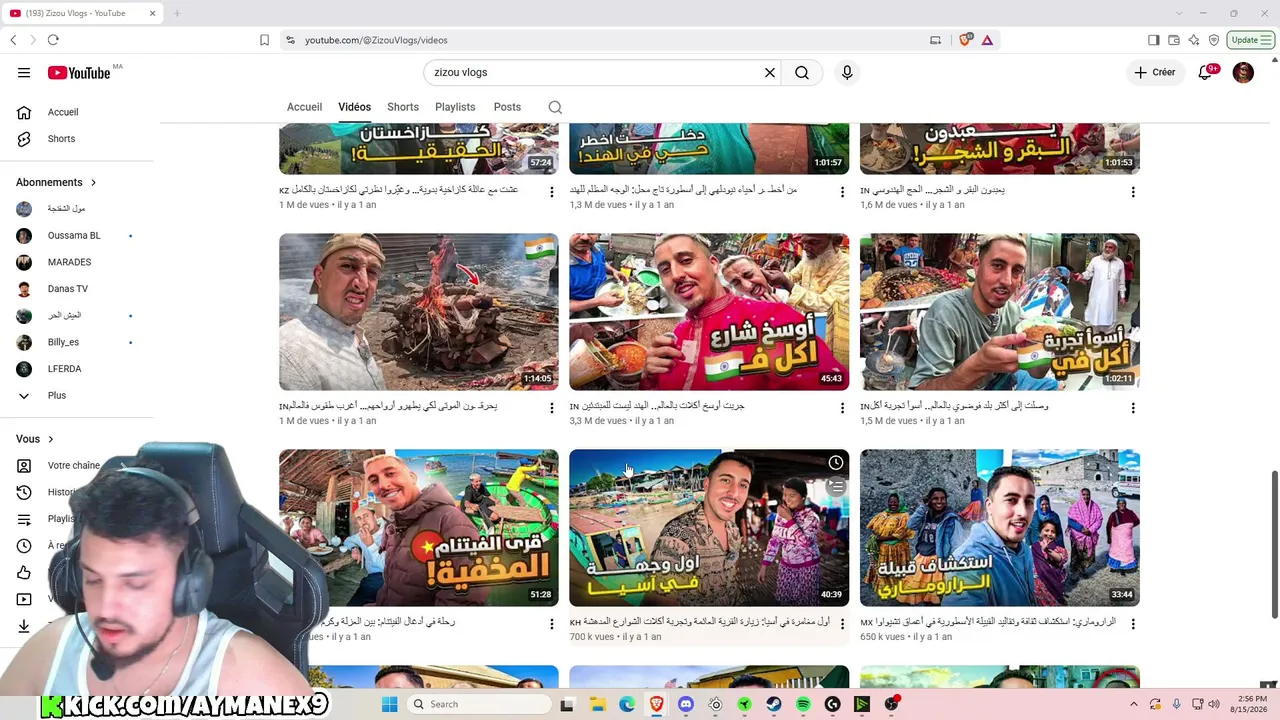The height and width of the screenshot is (720, 1280).
Task: Play the 1:02:11 India food video
Action: coord(1000,312)
